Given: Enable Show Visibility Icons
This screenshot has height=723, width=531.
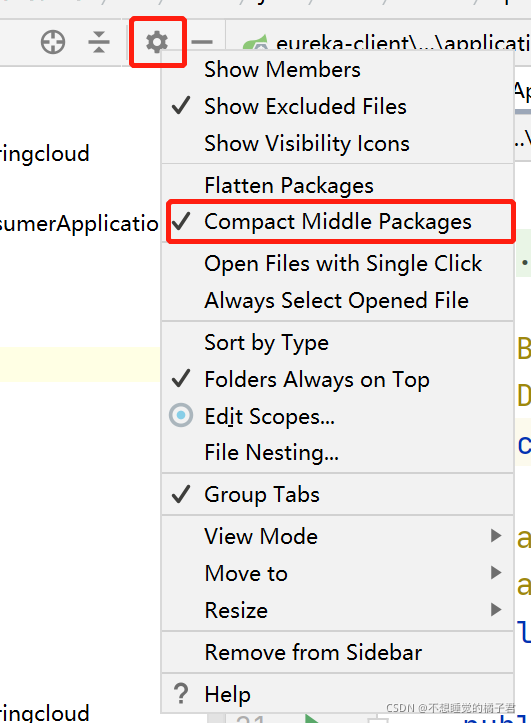Looking at the screenshot, I should click(337, 143).
